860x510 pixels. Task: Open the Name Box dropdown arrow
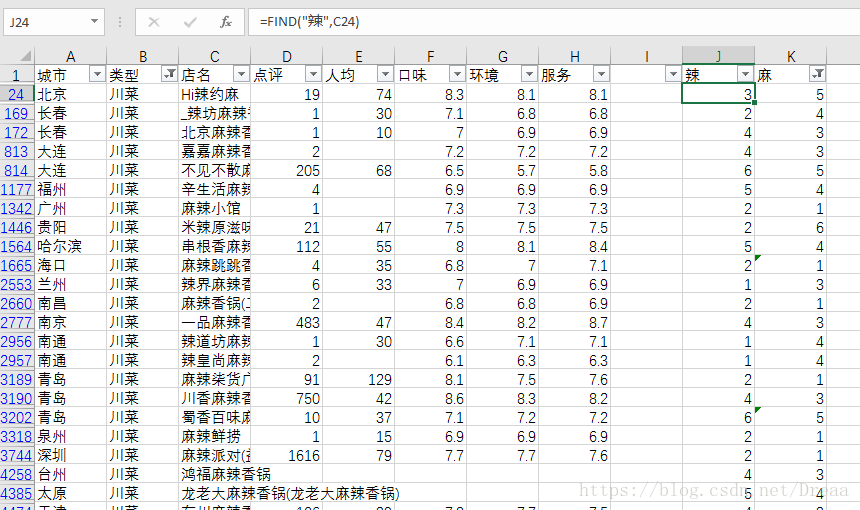pos(94,22)
